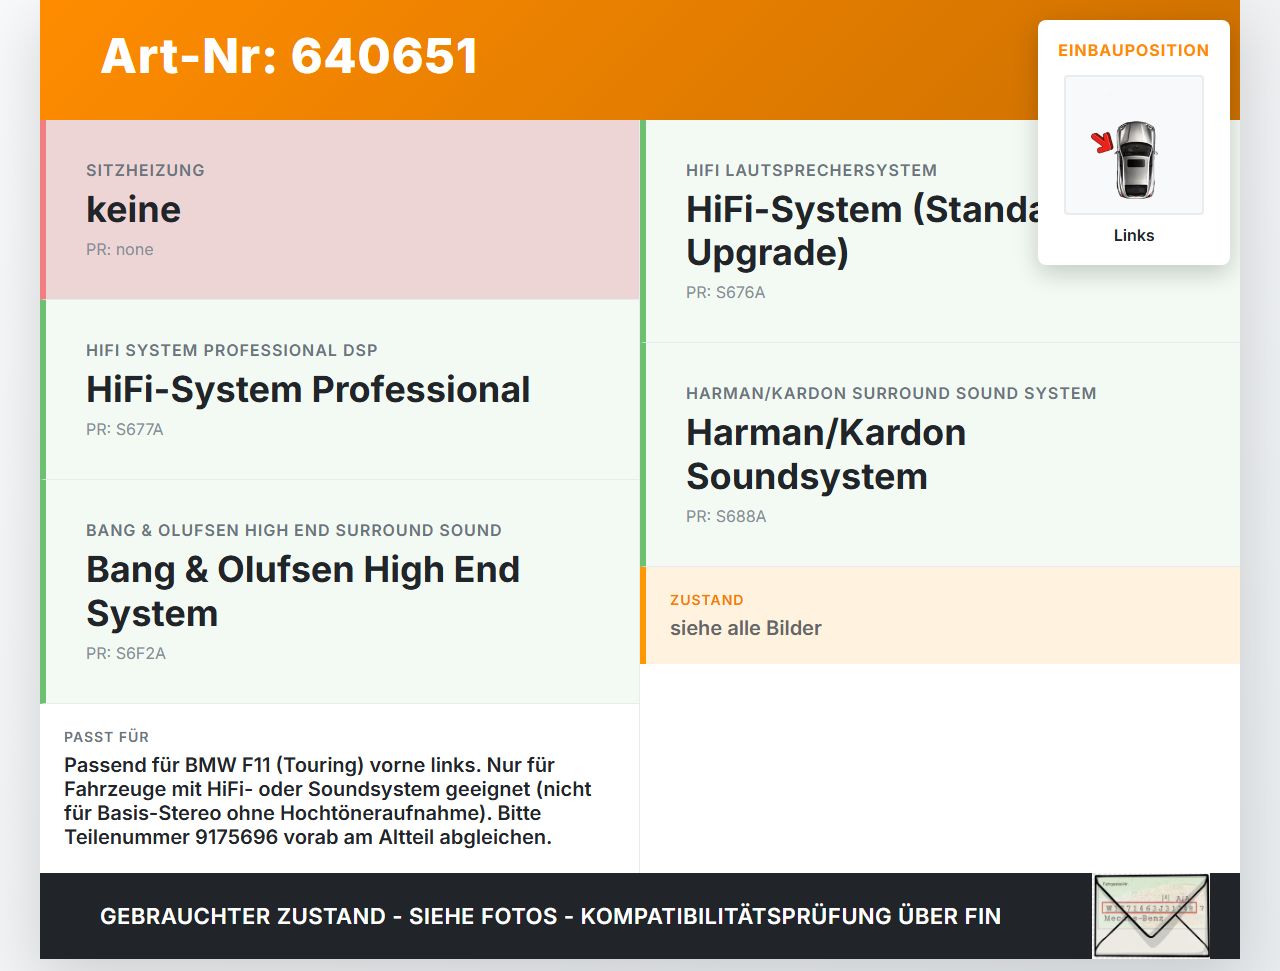Select Harman/Kardon Soundsystem card
The image size is (1280, 971).
(x=940, y=455)
